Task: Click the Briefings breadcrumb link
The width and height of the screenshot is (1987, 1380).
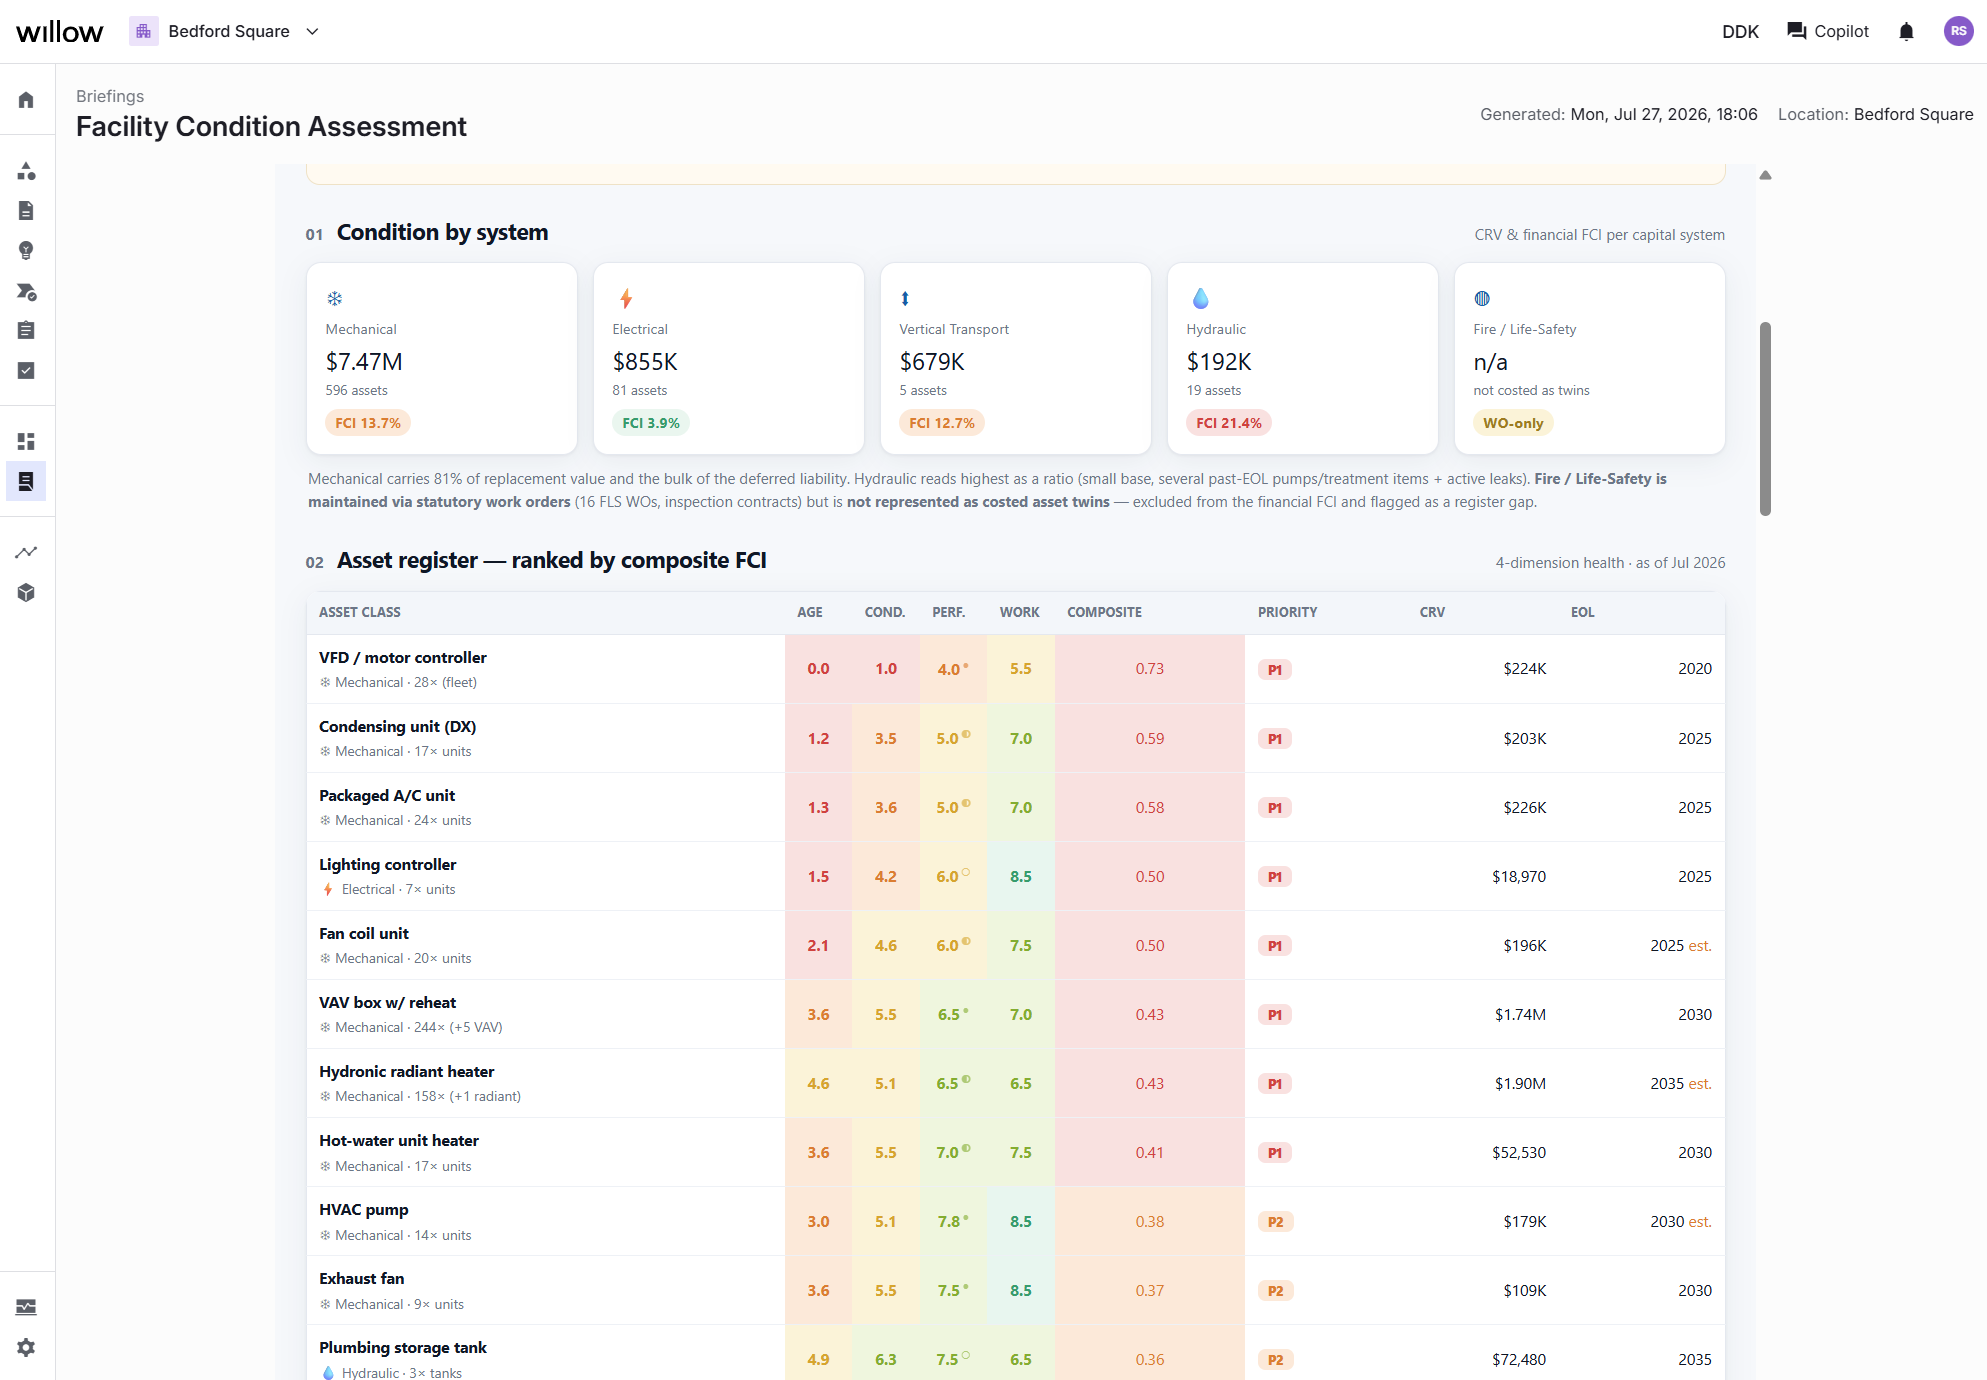Action: pyautogui.click(x=110, y=96)
